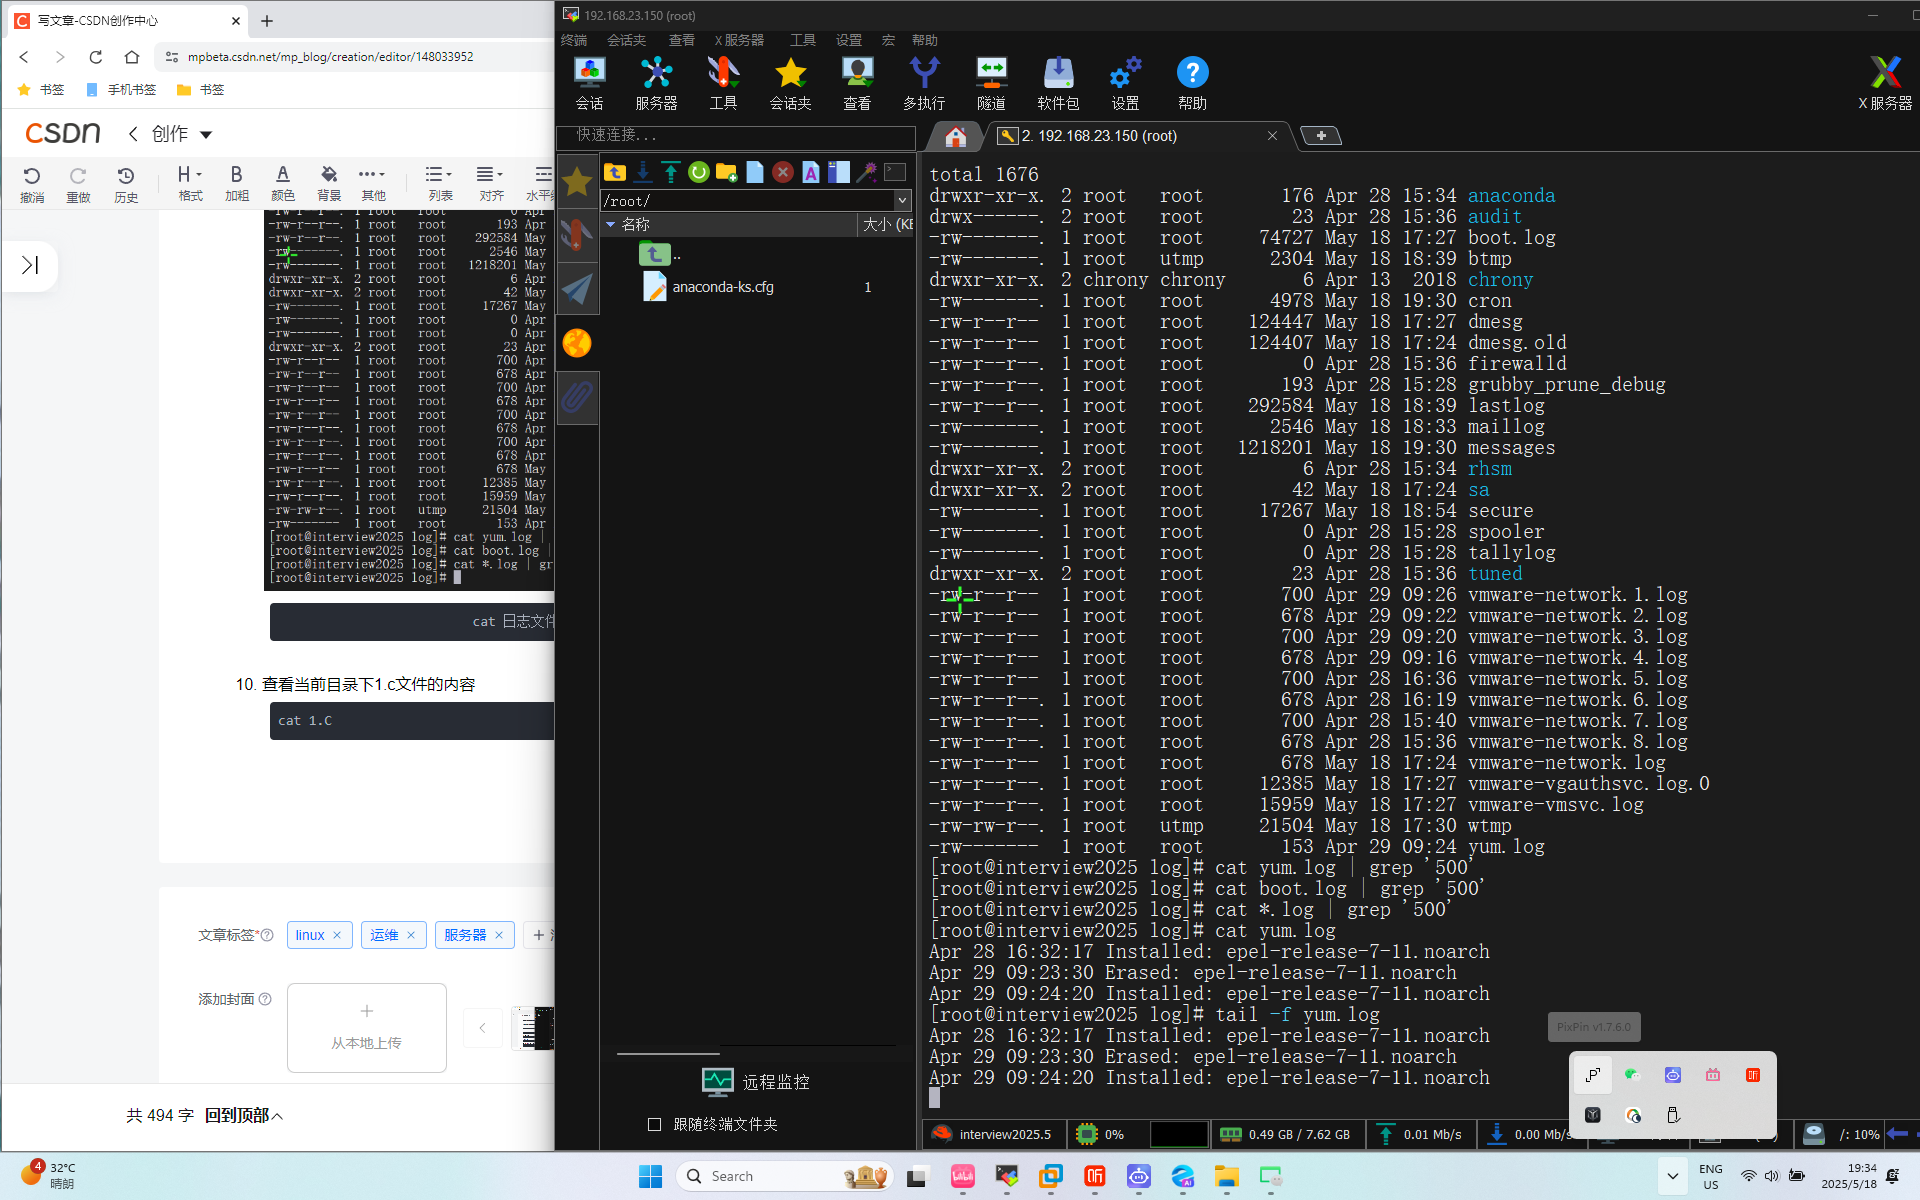This screenshot has width=1920, height=1200.
Task: Check the 跟随终端文件夹 checkbox
Action: 655,1124
